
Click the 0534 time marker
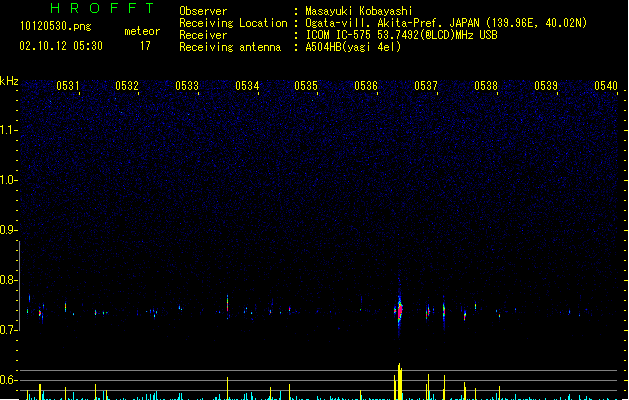(247, 86)
